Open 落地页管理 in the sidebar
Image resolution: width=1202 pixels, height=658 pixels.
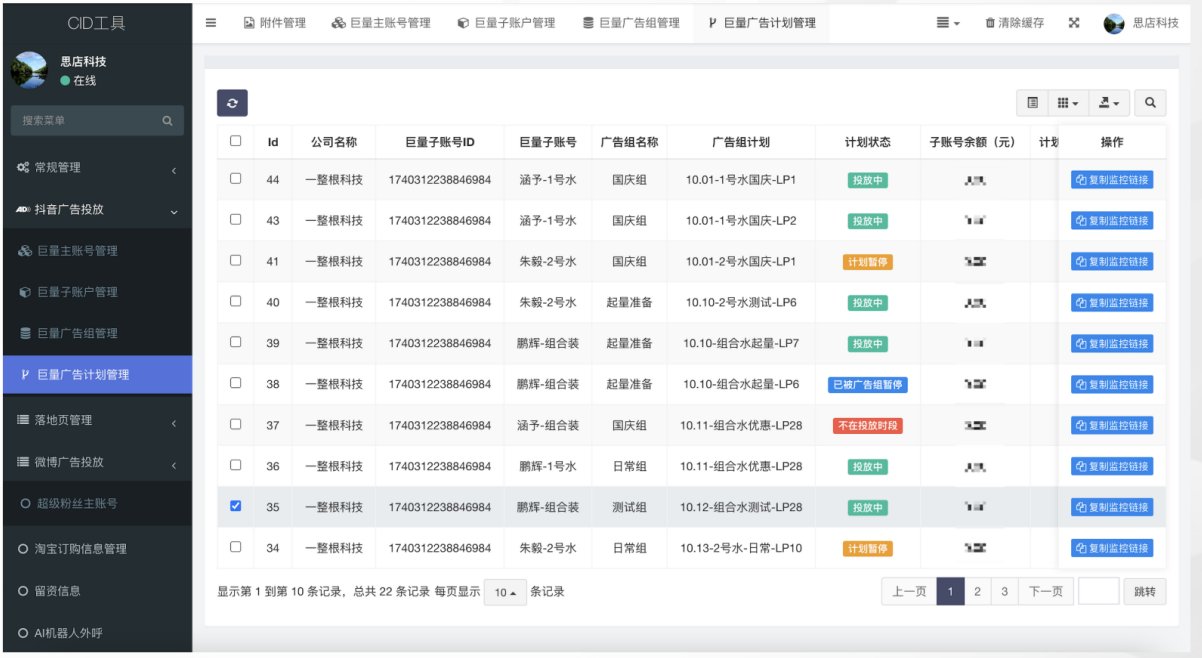click(x=64, y=420)
